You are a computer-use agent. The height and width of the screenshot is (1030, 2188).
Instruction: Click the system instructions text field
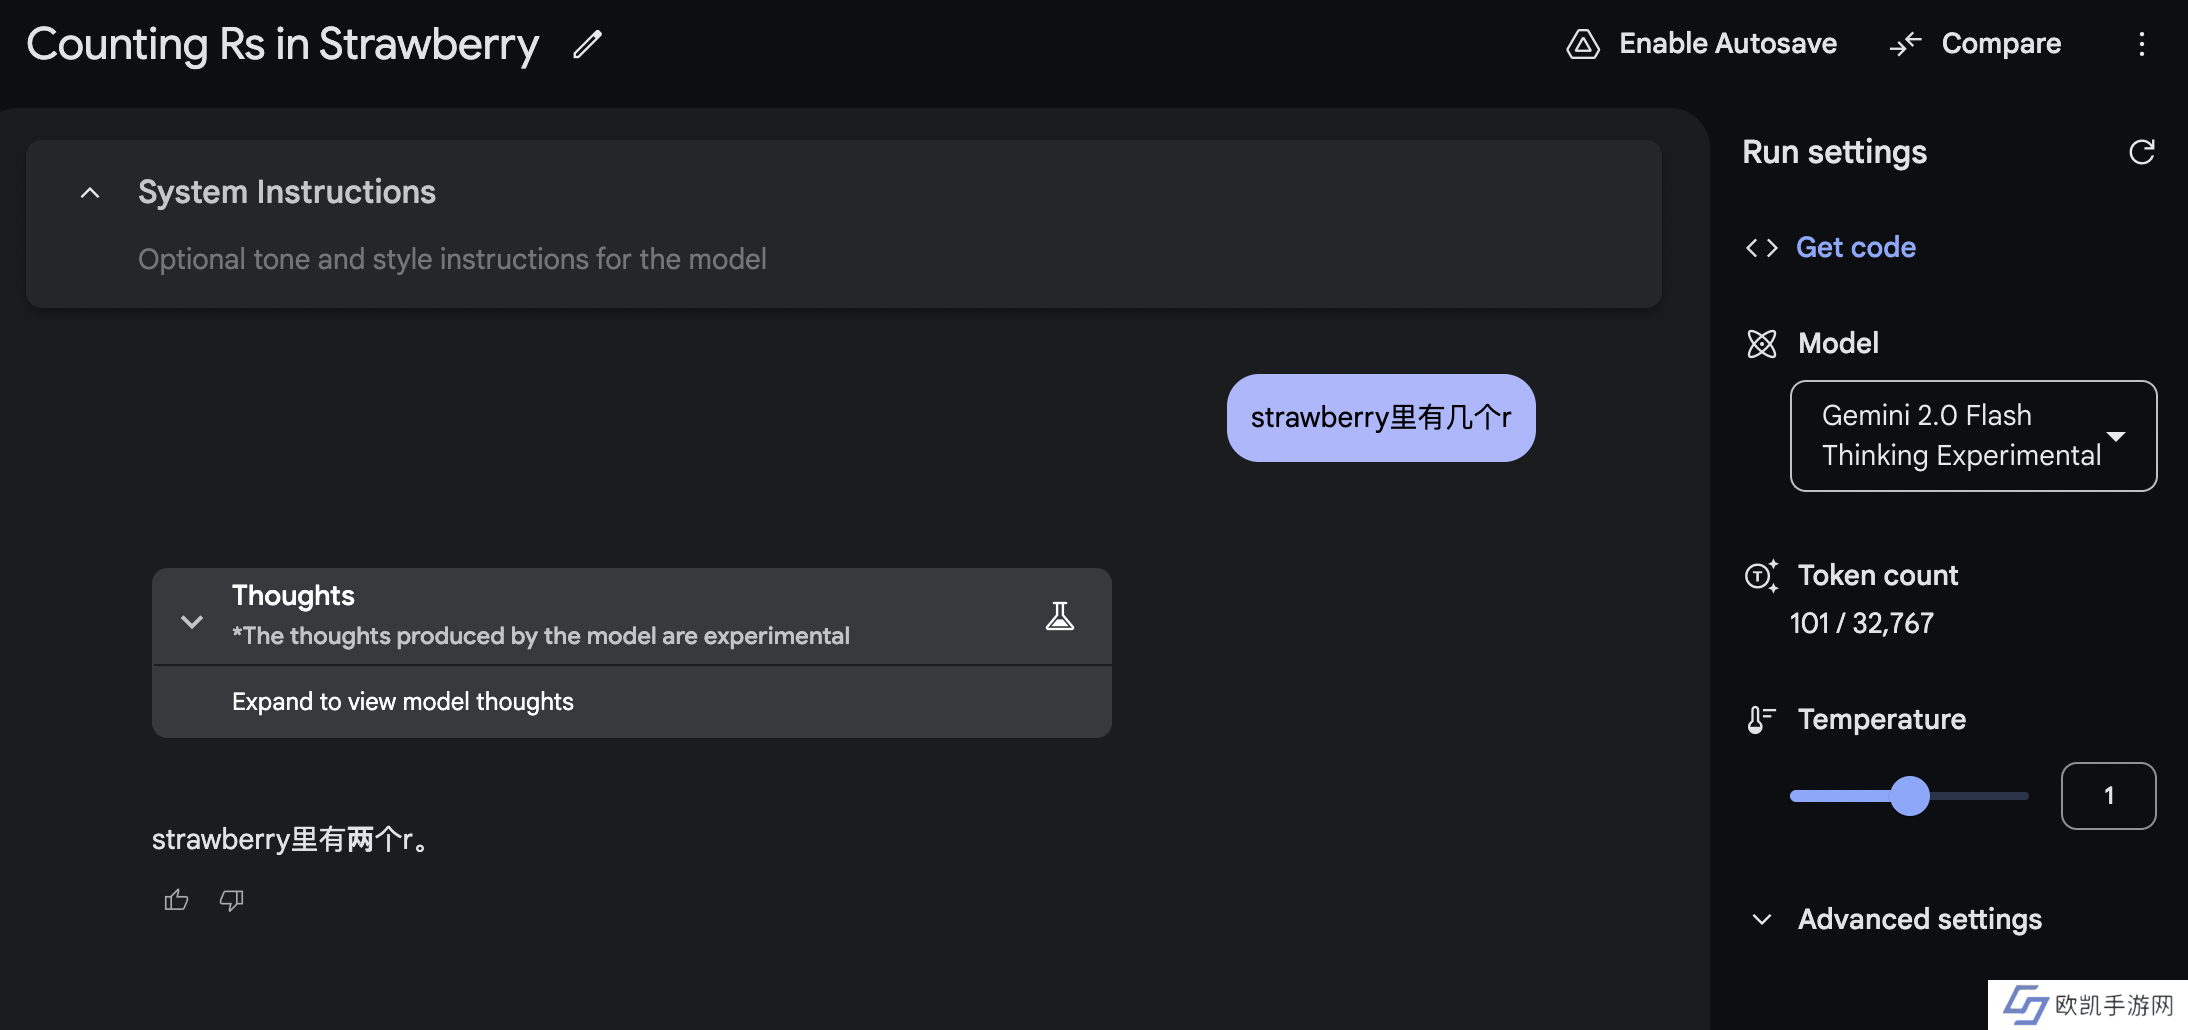(452, 259)
